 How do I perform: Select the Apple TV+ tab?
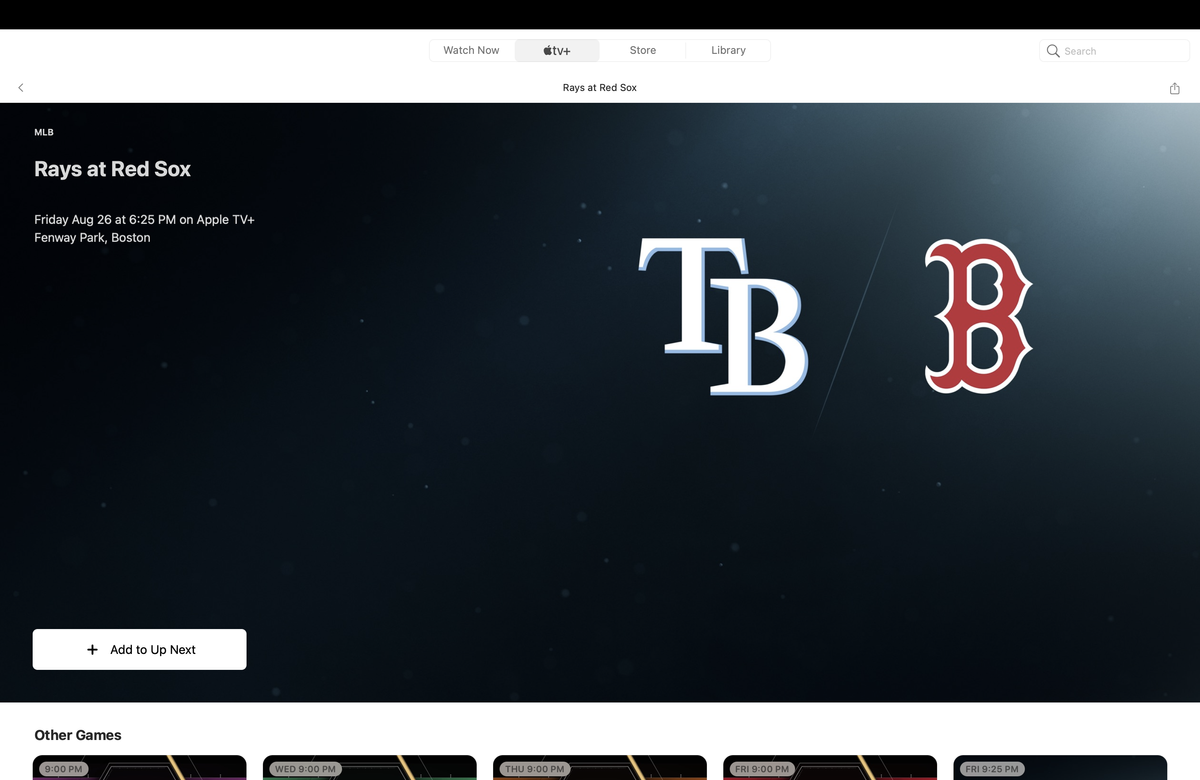[x=556, y=50]
